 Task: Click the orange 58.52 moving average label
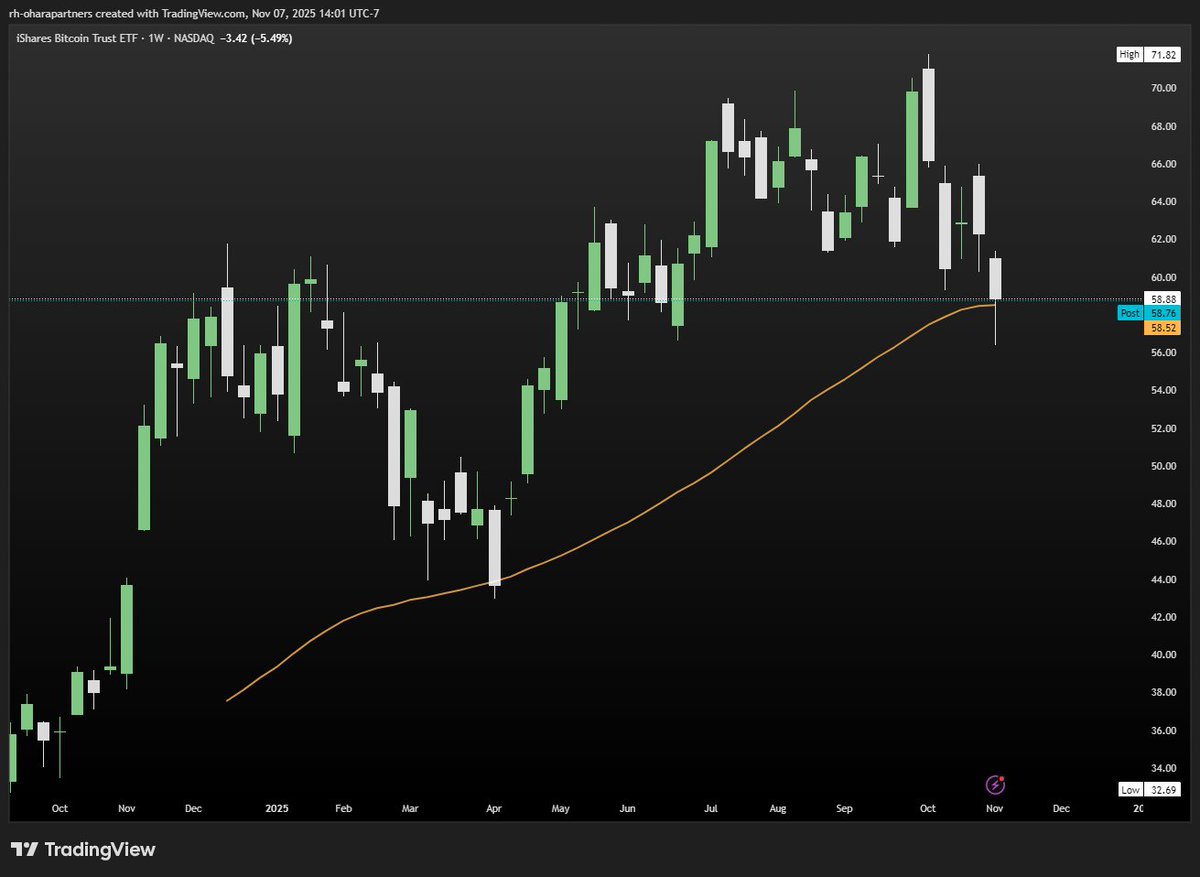(1163, 327)
